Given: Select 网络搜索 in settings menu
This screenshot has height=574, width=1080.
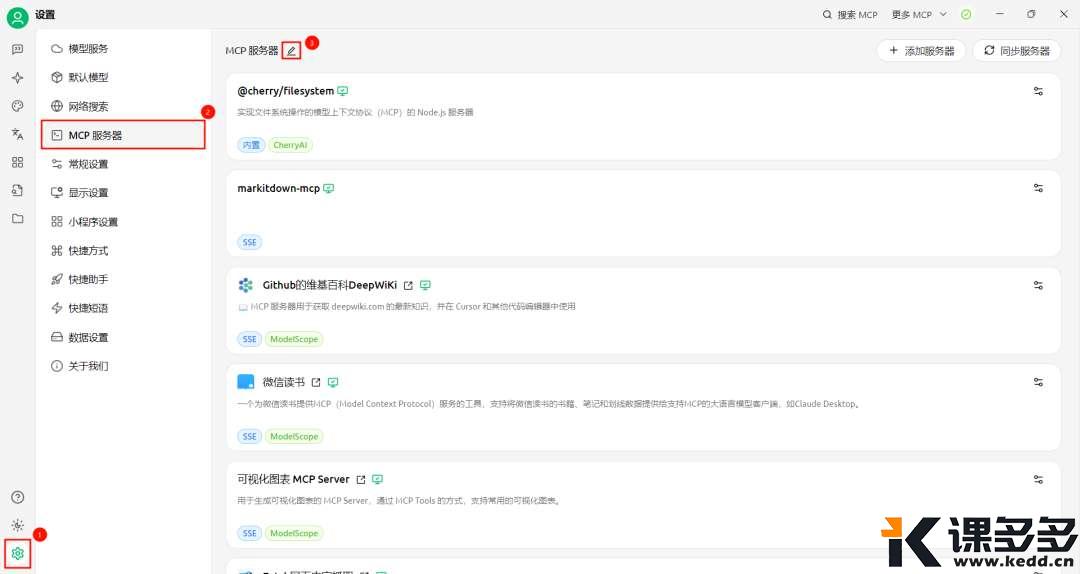Looking at the screenshot, I should pos(123,106).
